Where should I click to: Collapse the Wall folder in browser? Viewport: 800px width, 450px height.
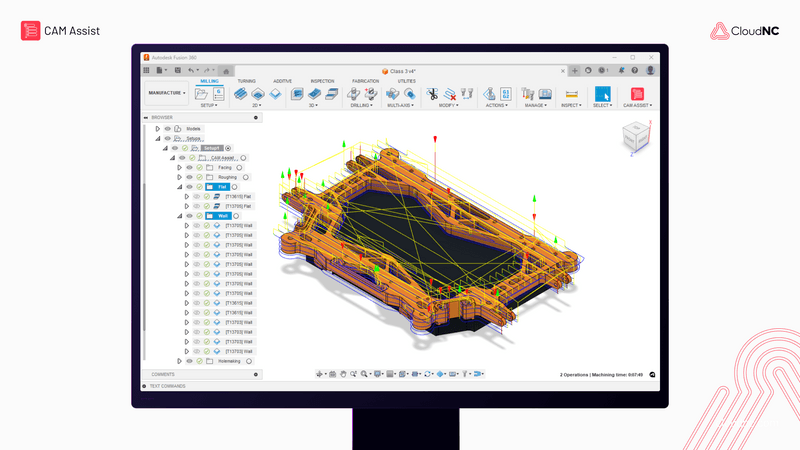coord(180,216)
